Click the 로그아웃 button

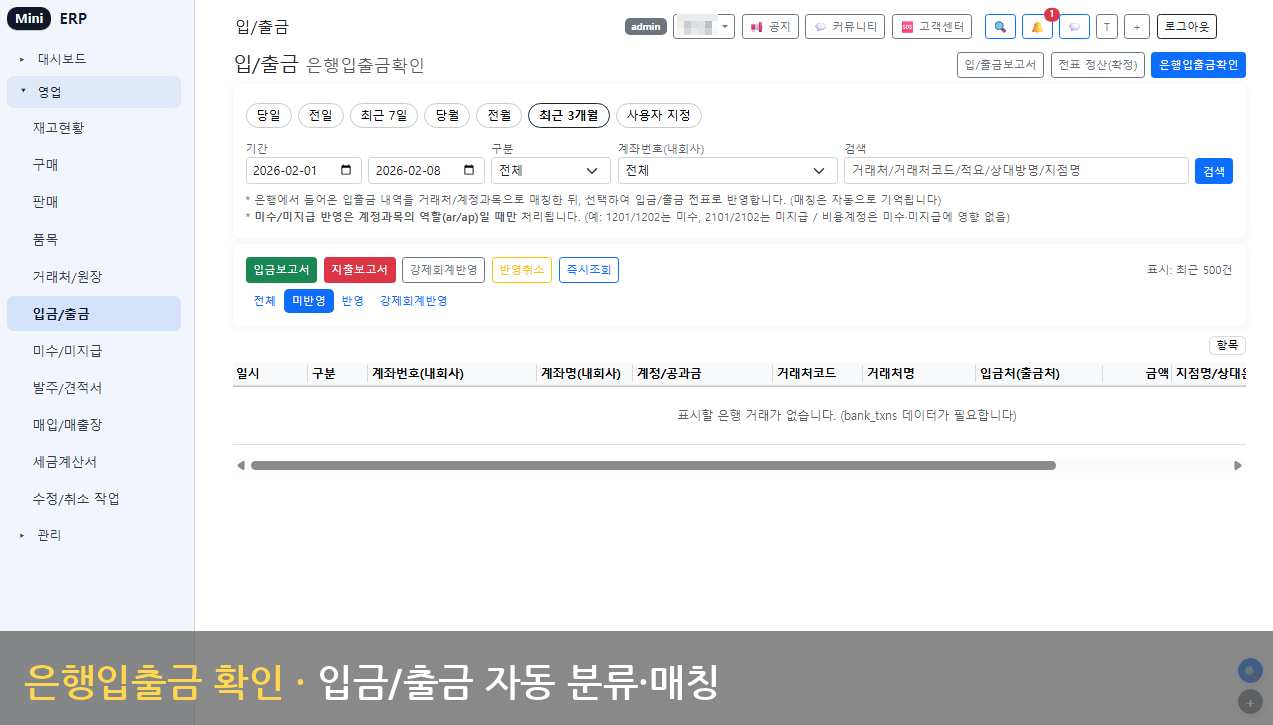[1187, 27]
